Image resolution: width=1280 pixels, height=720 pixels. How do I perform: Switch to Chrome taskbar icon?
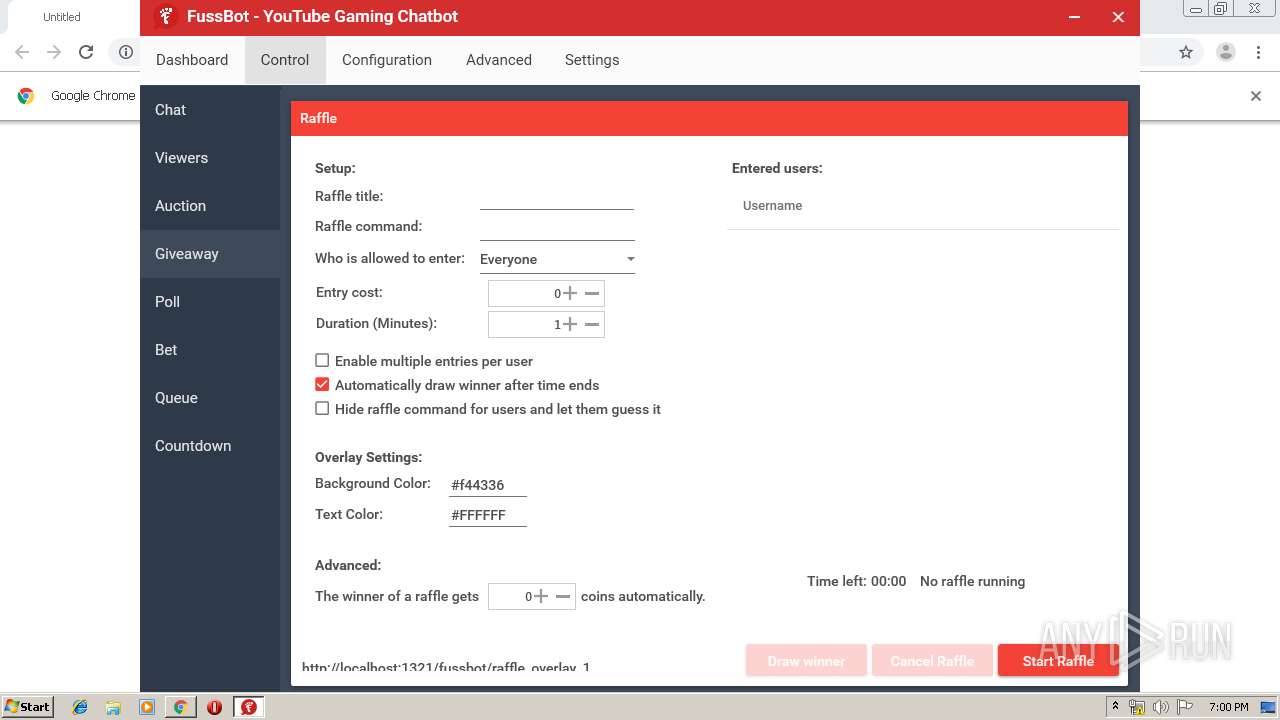pos(180,707)
